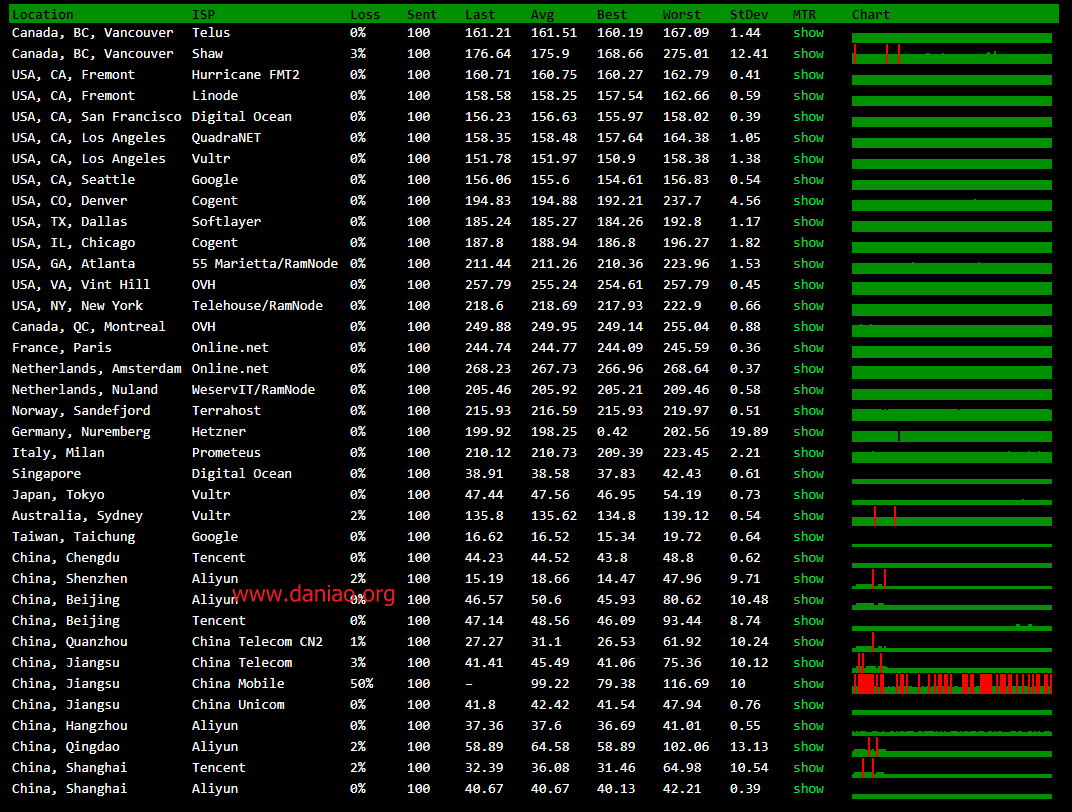Screen dimensions: 1072x812
Task: Select the StDev column header
Action: [x=749, y=14]
